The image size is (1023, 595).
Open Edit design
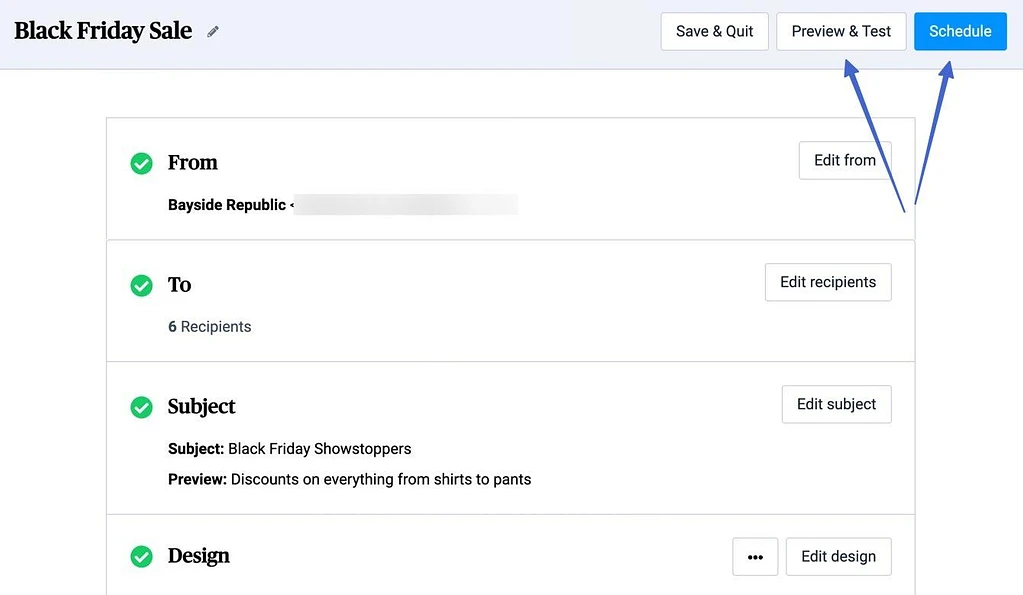pos(838,557)
